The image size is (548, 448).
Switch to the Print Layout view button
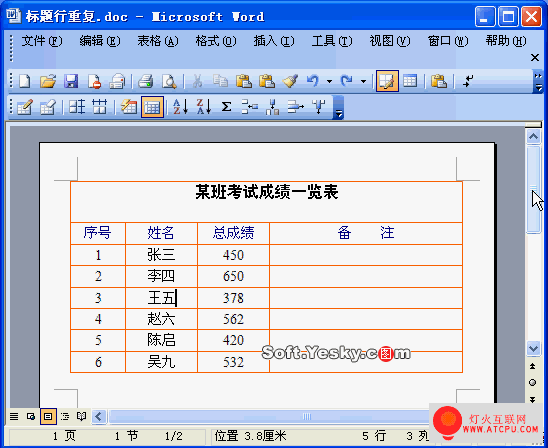click(48, 416)
